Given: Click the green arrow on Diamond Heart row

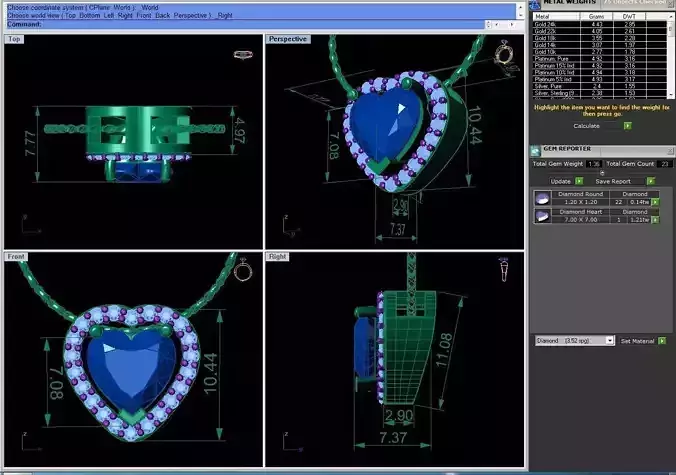Looking at the screenshot, I should [x=655, y=220].
